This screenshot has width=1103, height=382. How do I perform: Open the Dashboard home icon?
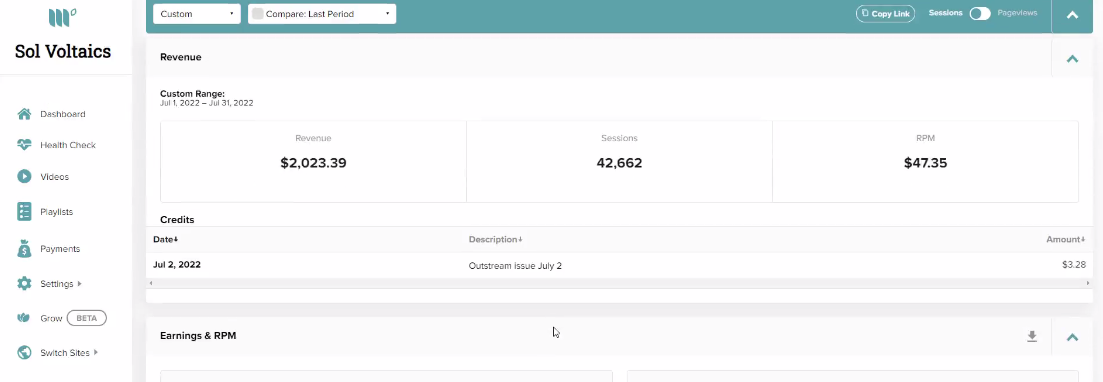click(25, 114)
